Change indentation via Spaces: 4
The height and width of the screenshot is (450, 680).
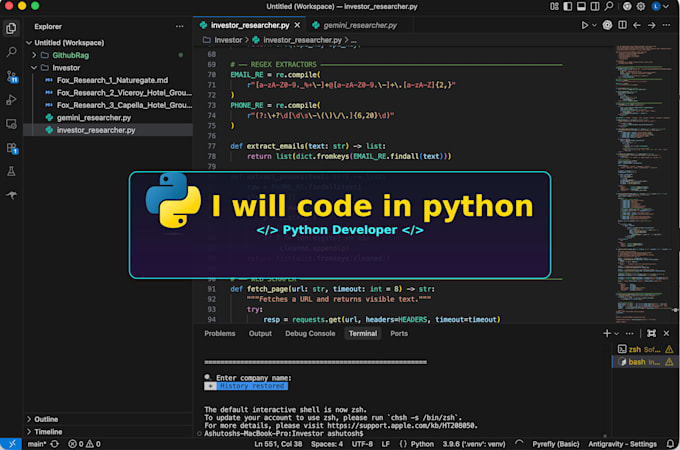click(327, 444)
